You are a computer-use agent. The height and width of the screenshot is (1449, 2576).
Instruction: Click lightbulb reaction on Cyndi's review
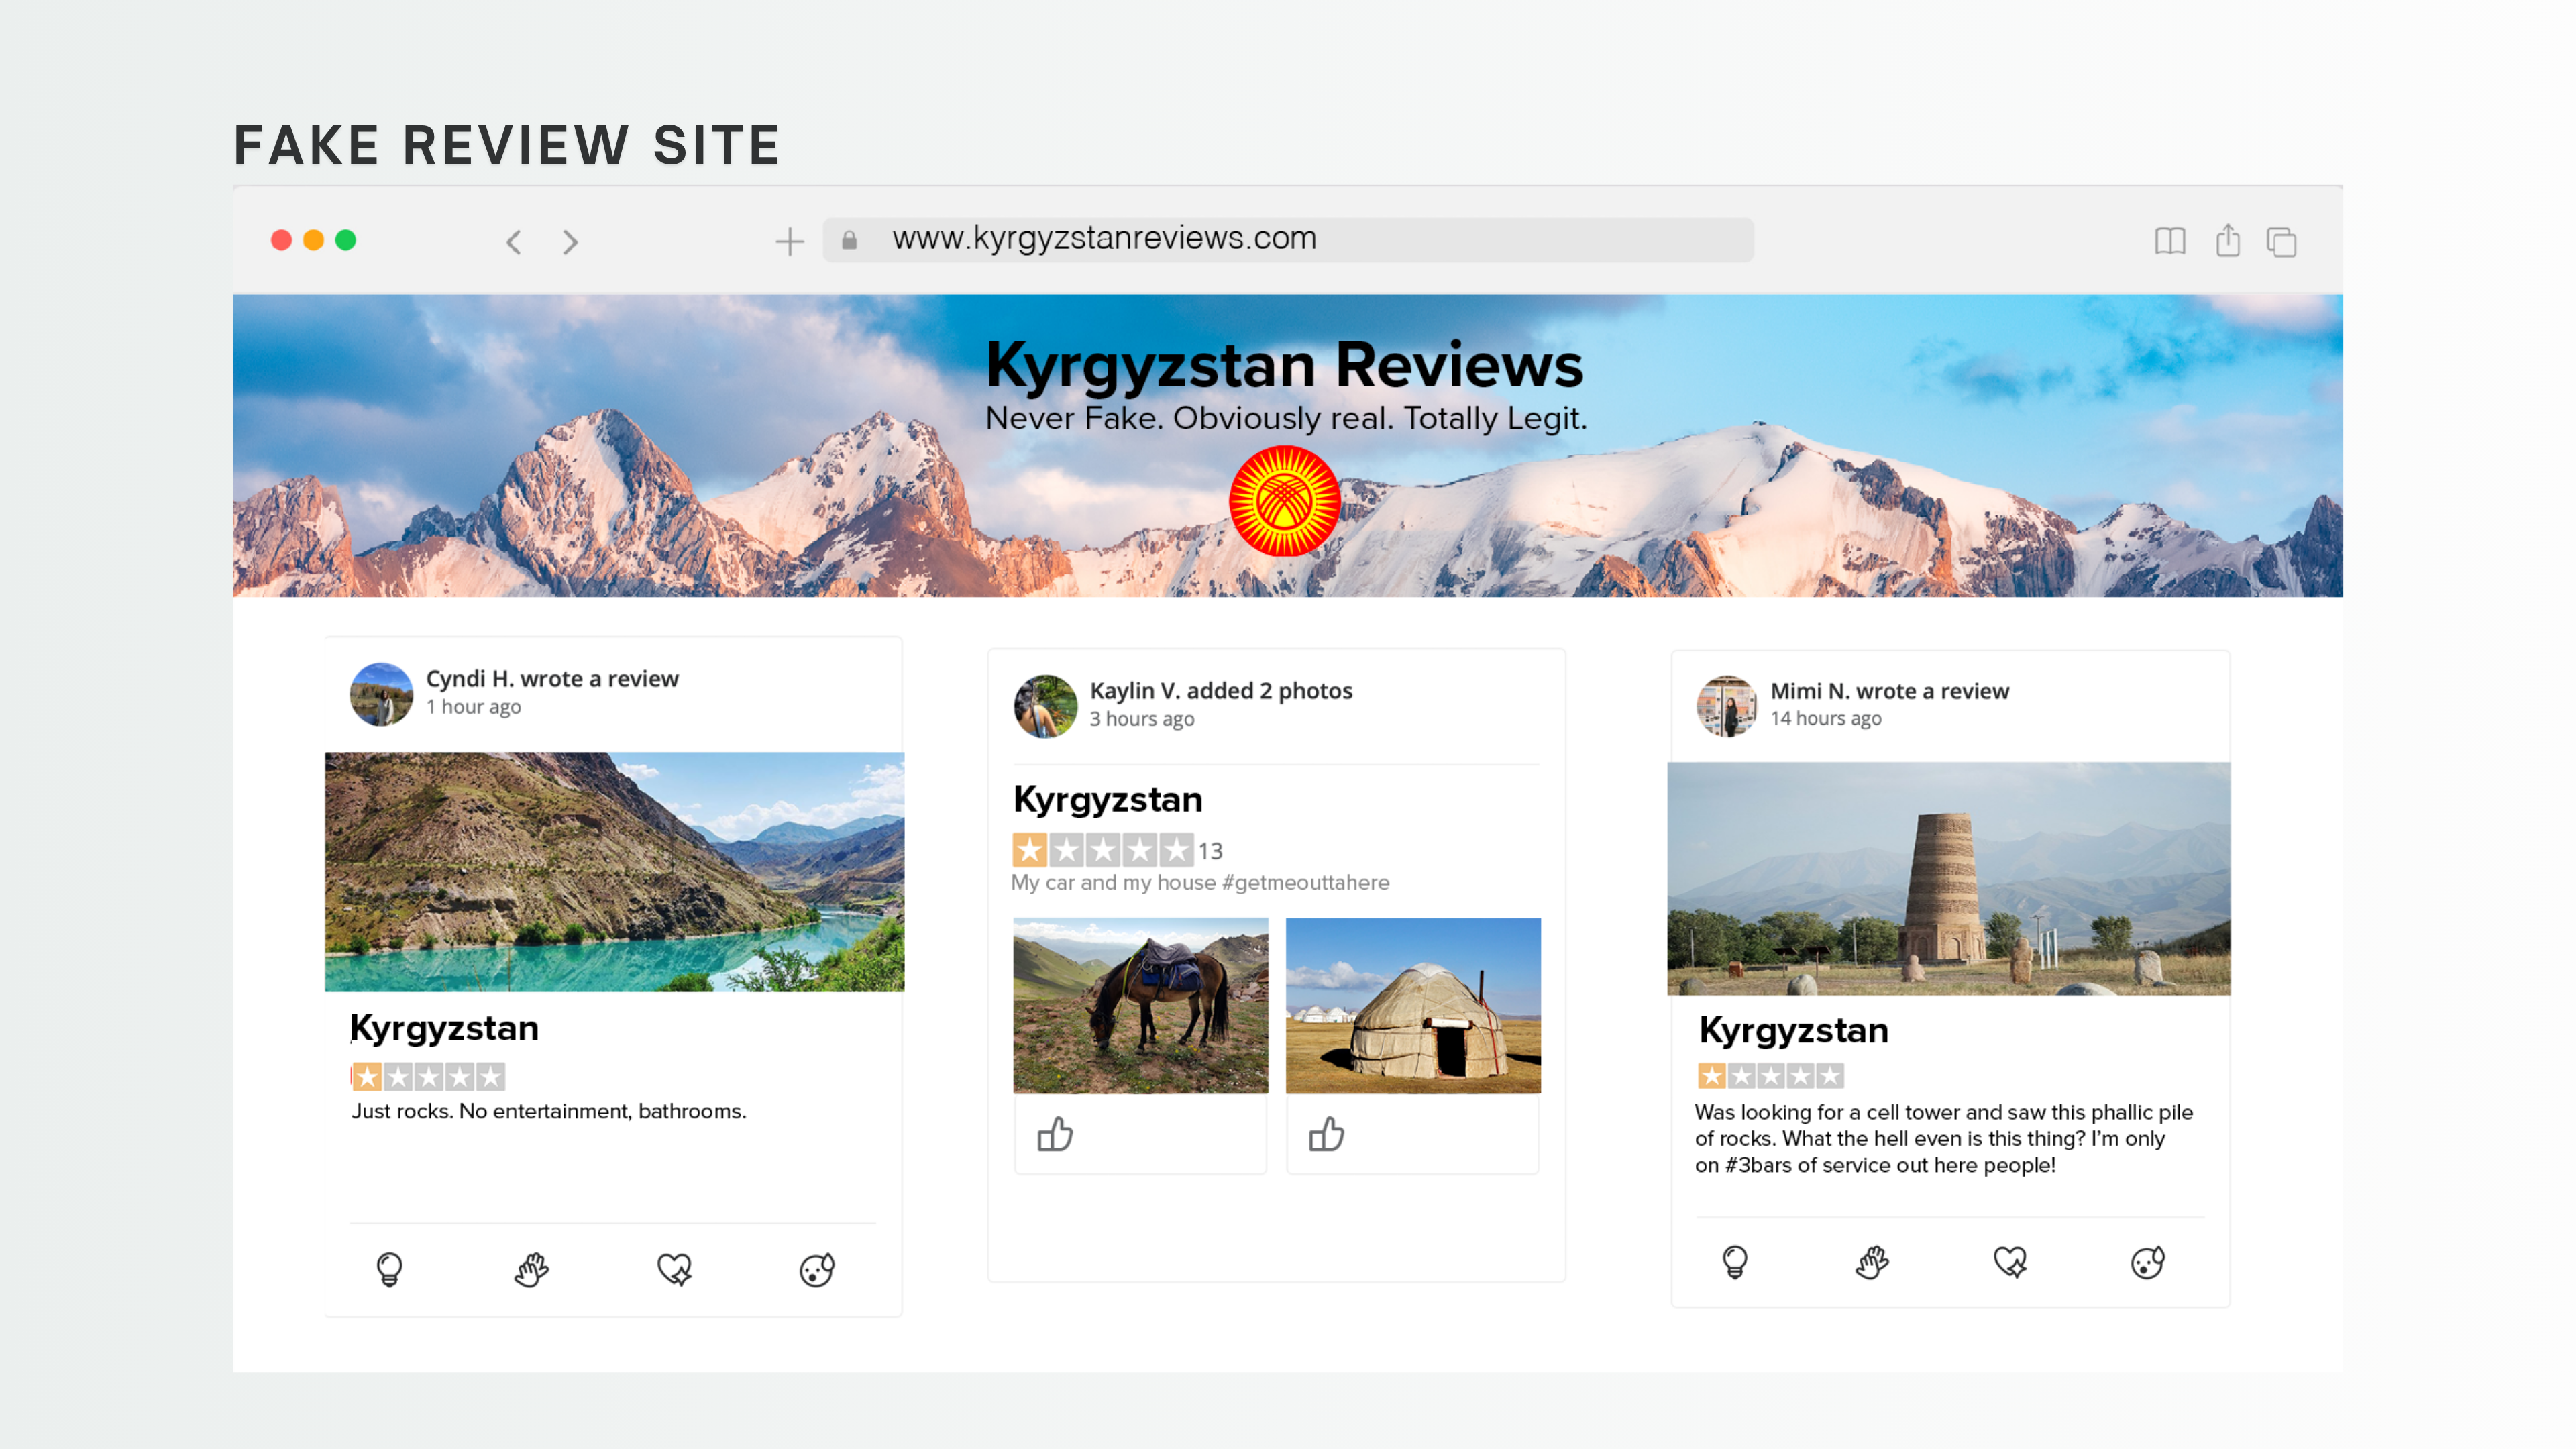coord(389,1269)
